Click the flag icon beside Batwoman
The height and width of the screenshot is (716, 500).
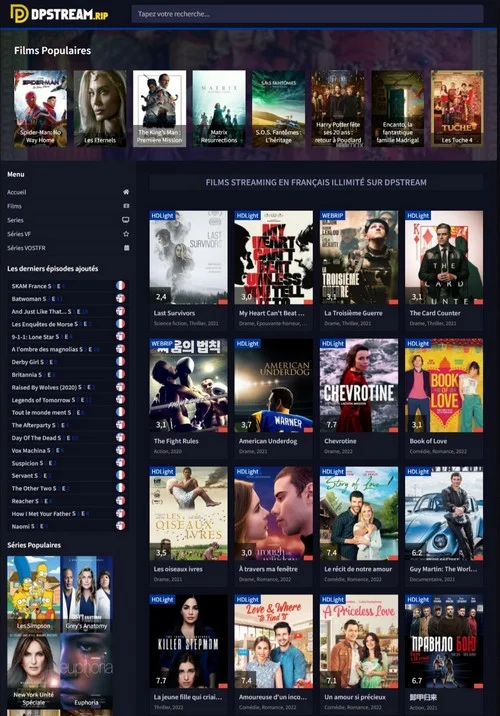120,298
